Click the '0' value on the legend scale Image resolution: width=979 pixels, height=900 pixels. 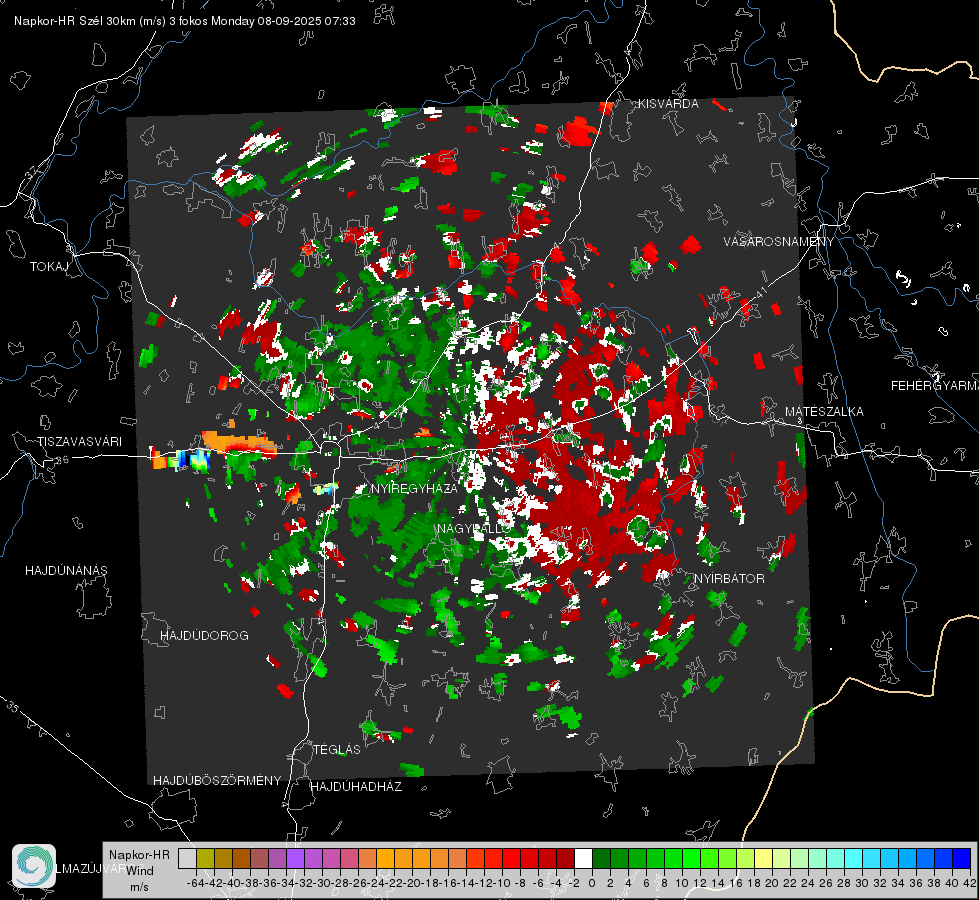tap(592, 883)
